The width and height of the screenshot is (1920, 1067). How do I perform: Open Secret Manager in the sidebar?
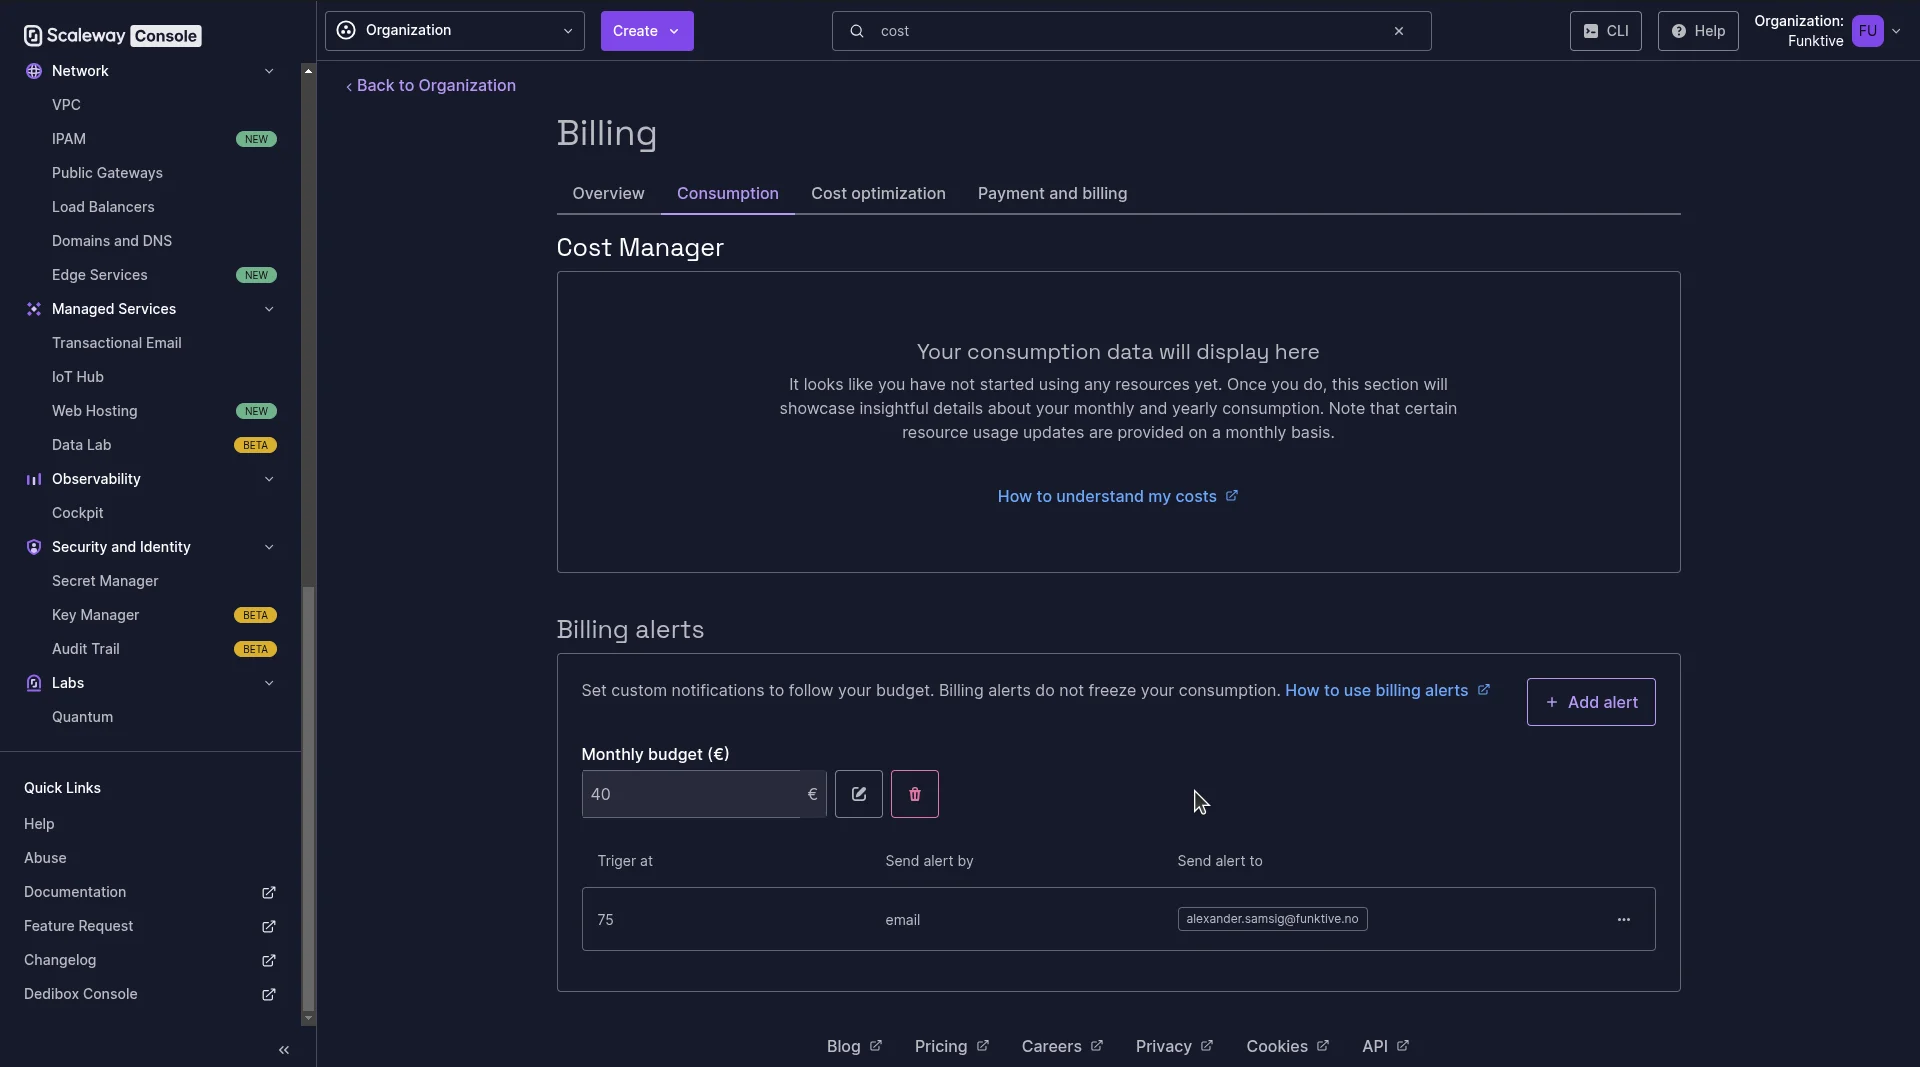pos(105,581)
